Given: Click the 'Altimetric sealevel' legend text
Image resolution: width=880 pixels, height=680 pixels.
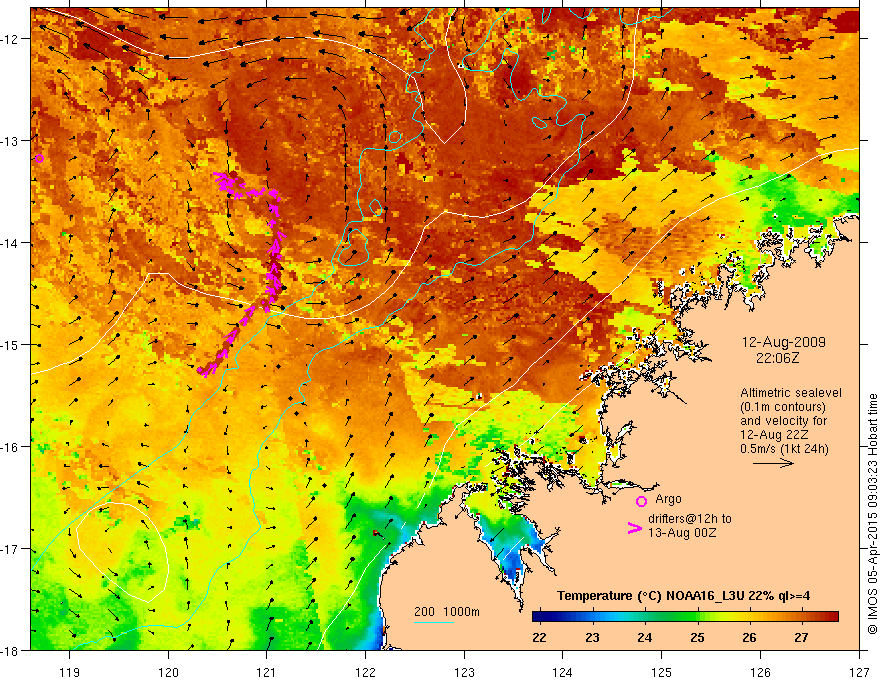Looking at the screenshot, I should pos(791,393).
